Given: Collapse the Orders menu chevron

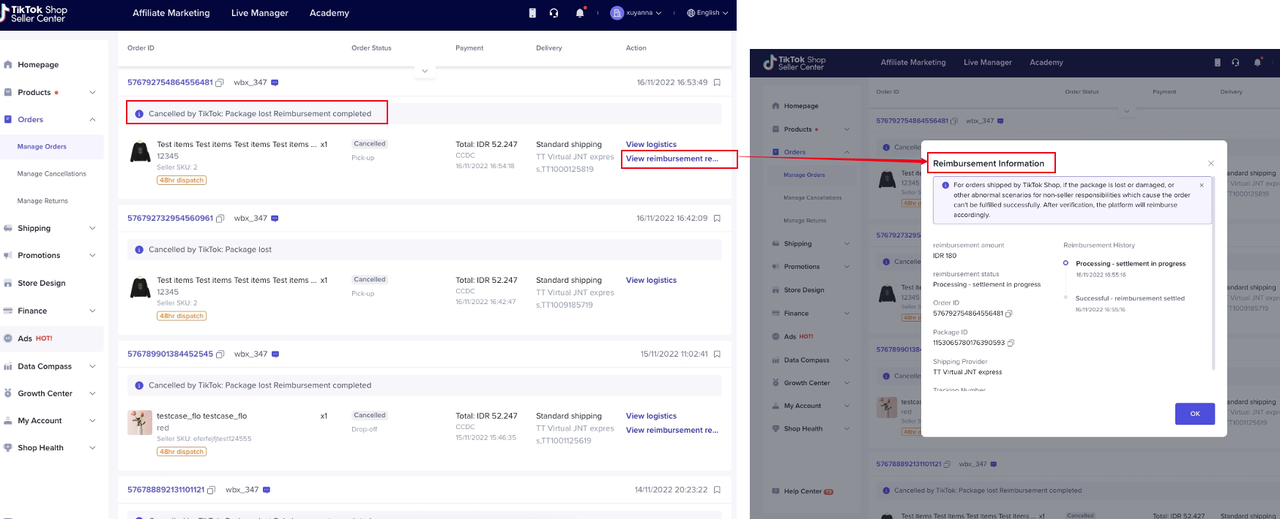Looking at the screenshot, I should (93, 119).
